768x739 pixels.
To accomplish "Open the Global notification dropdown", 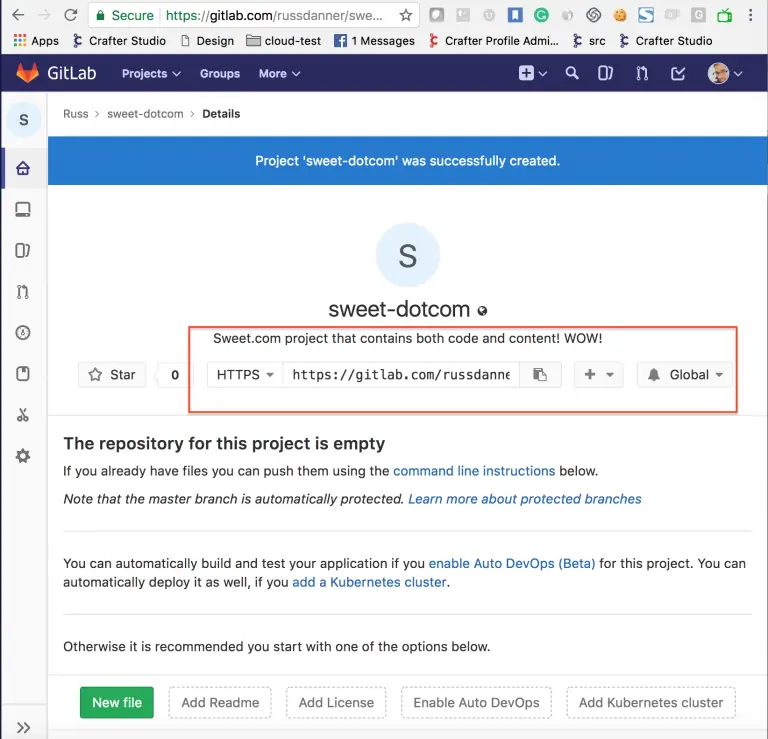I will pyautogui.click(x=685, y=374).
